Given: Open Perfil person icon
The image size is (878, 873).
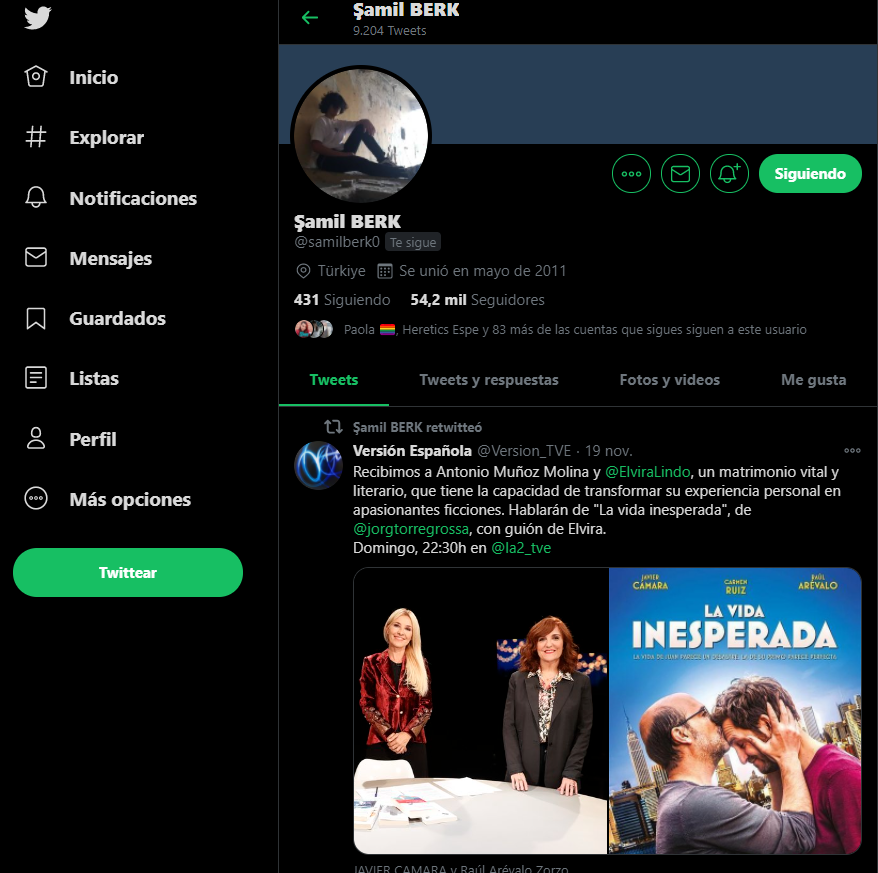Looking at the screenshot, I should [x=36, y=438].
